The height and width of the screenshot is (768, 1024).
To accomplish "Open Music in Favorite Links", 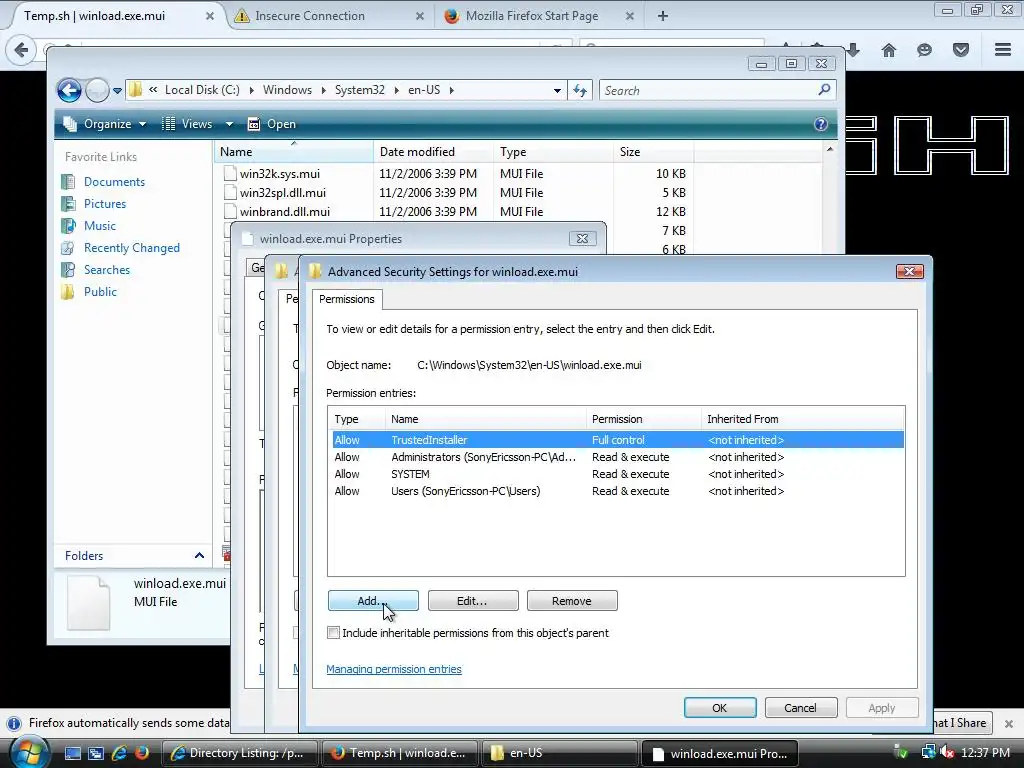I will (99, 226).
